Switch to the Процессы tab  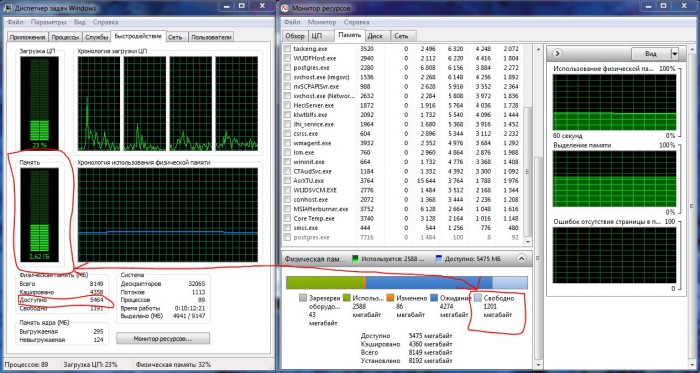click(x=65, y=37)
